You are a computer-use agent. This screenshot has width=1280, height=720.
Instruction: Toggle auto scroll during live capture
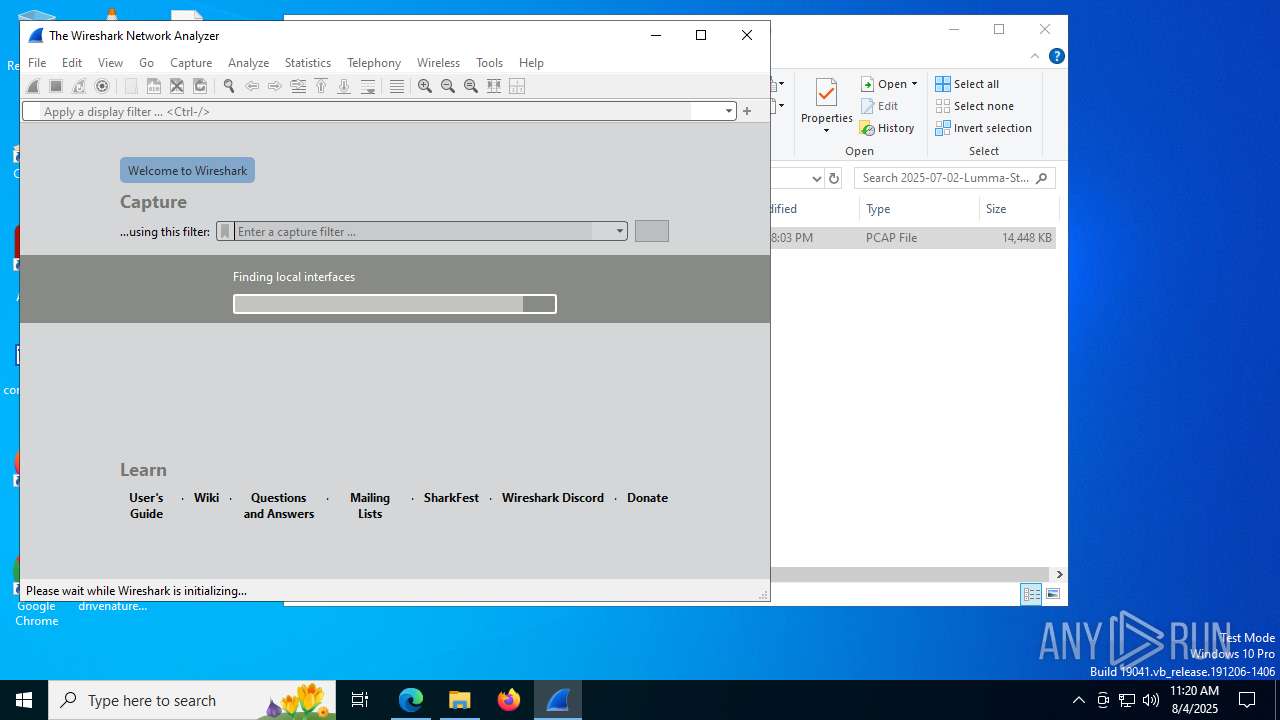367,86
